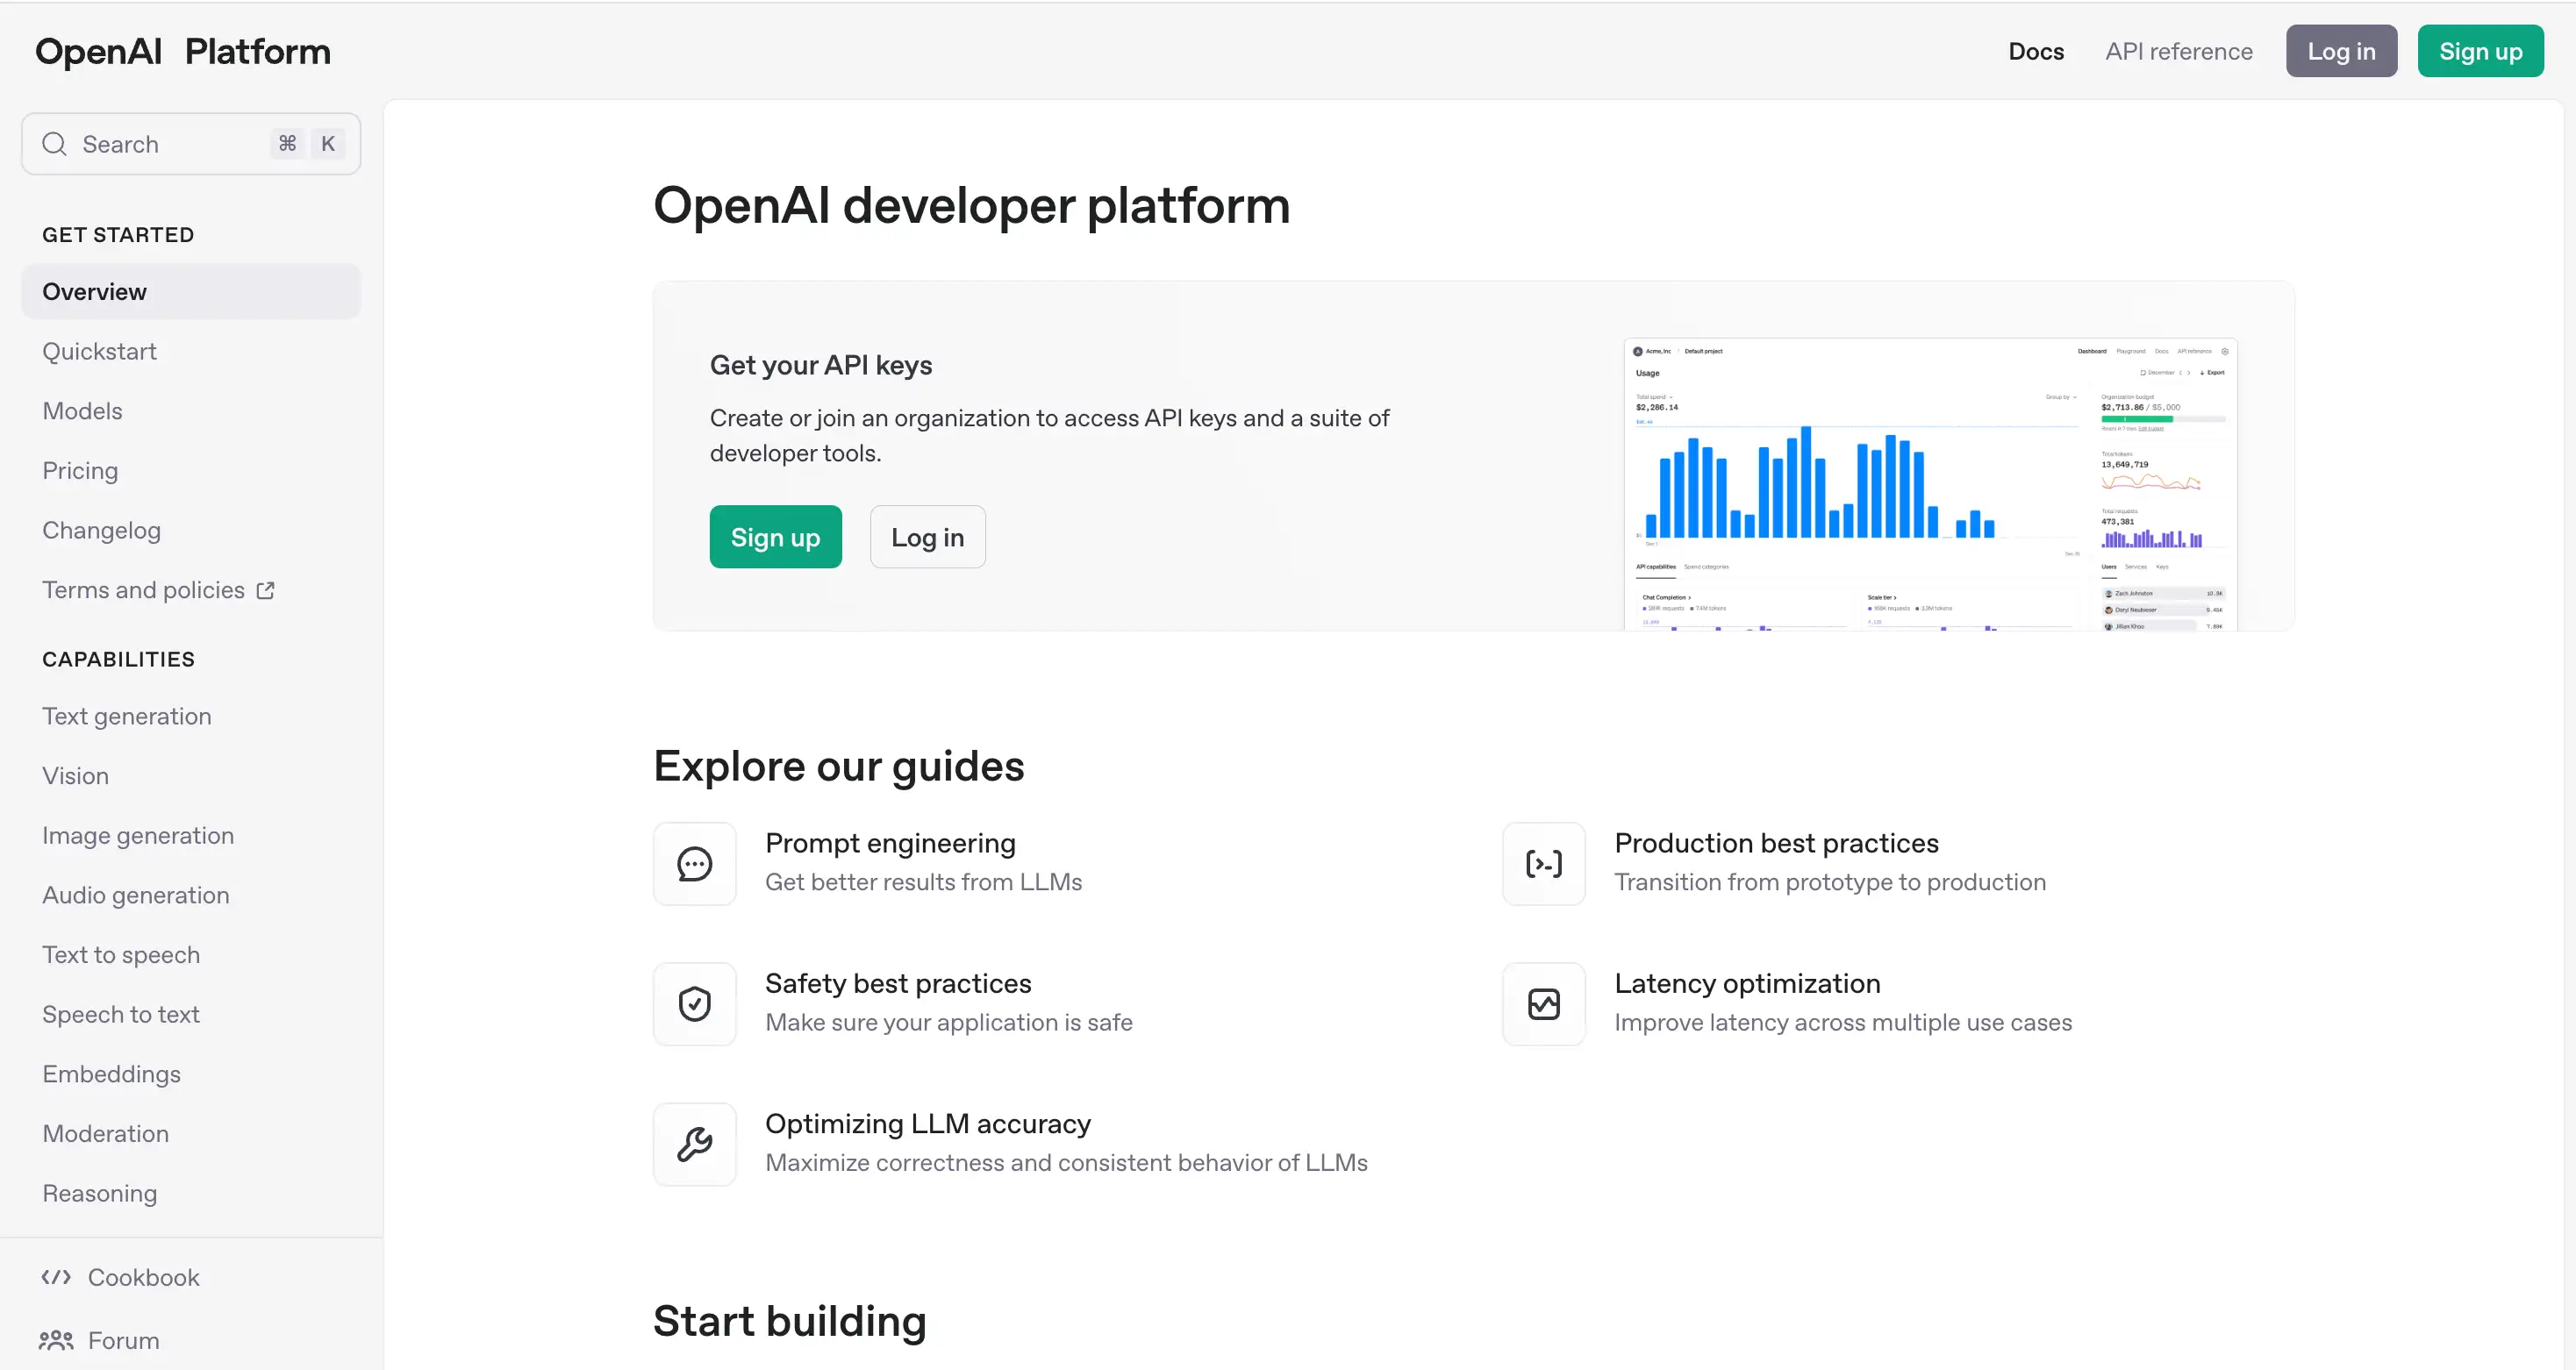Select the Safety best practices shield icon
Image resolution: width=2576 pixels, height=1370 pixels.
(694, 1004)
